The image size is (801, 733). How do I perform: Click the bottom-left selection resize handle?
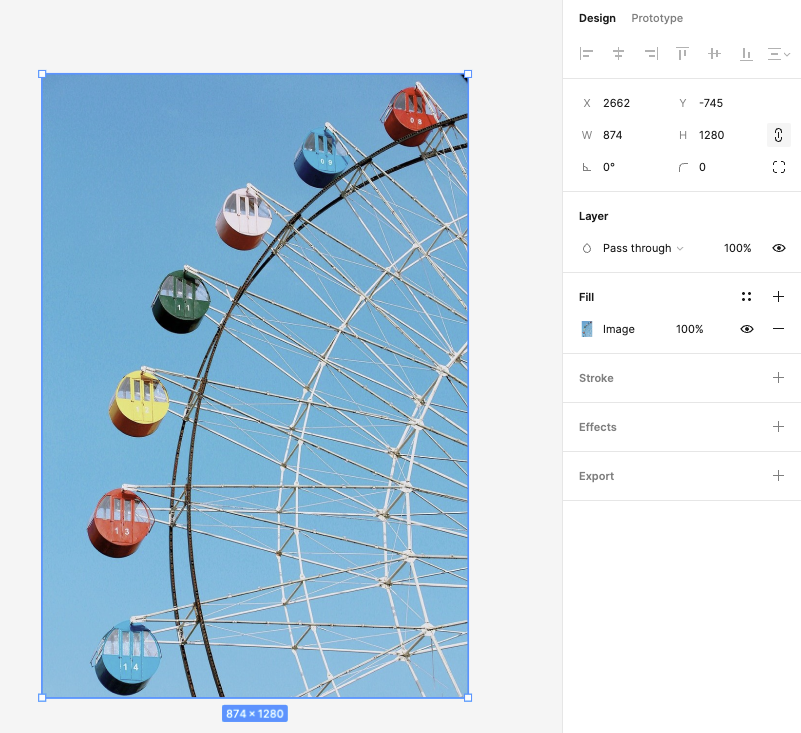[x=42, y=698]
